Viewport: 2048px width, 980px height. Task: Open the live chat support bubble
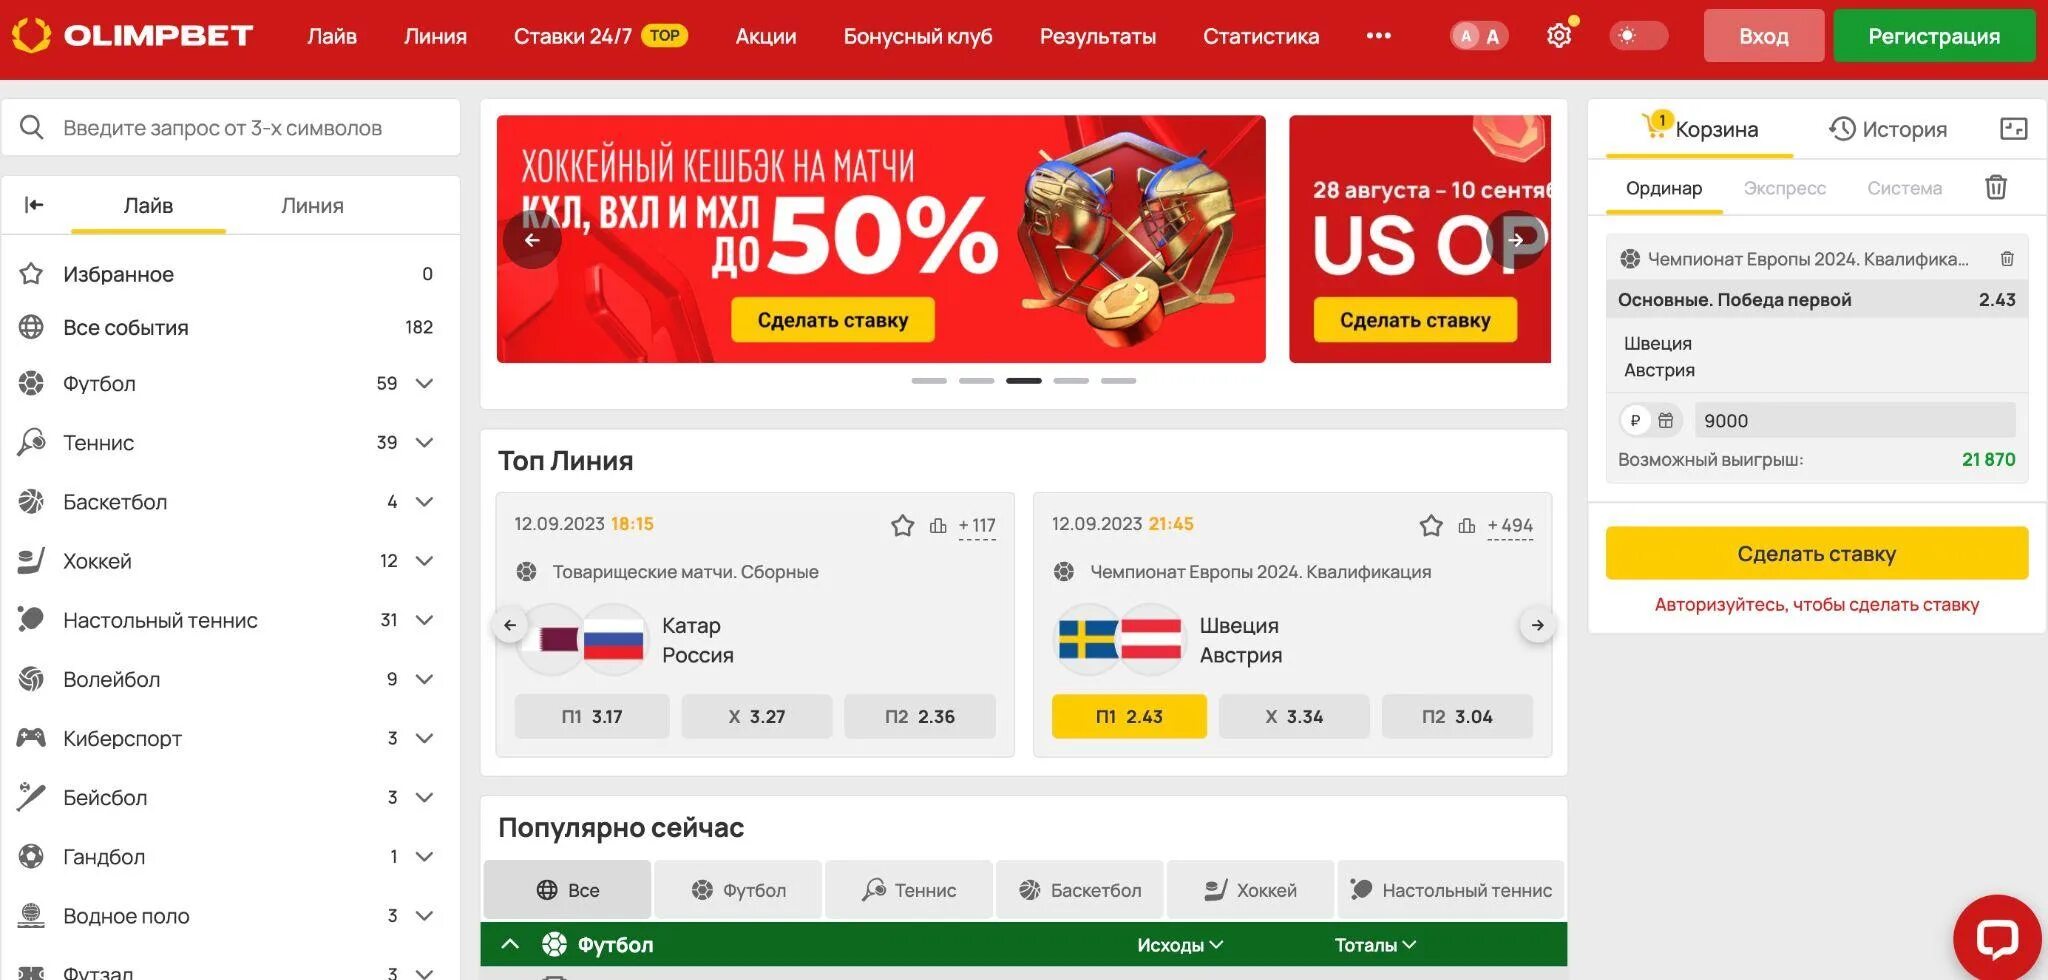click(1997, 937)
